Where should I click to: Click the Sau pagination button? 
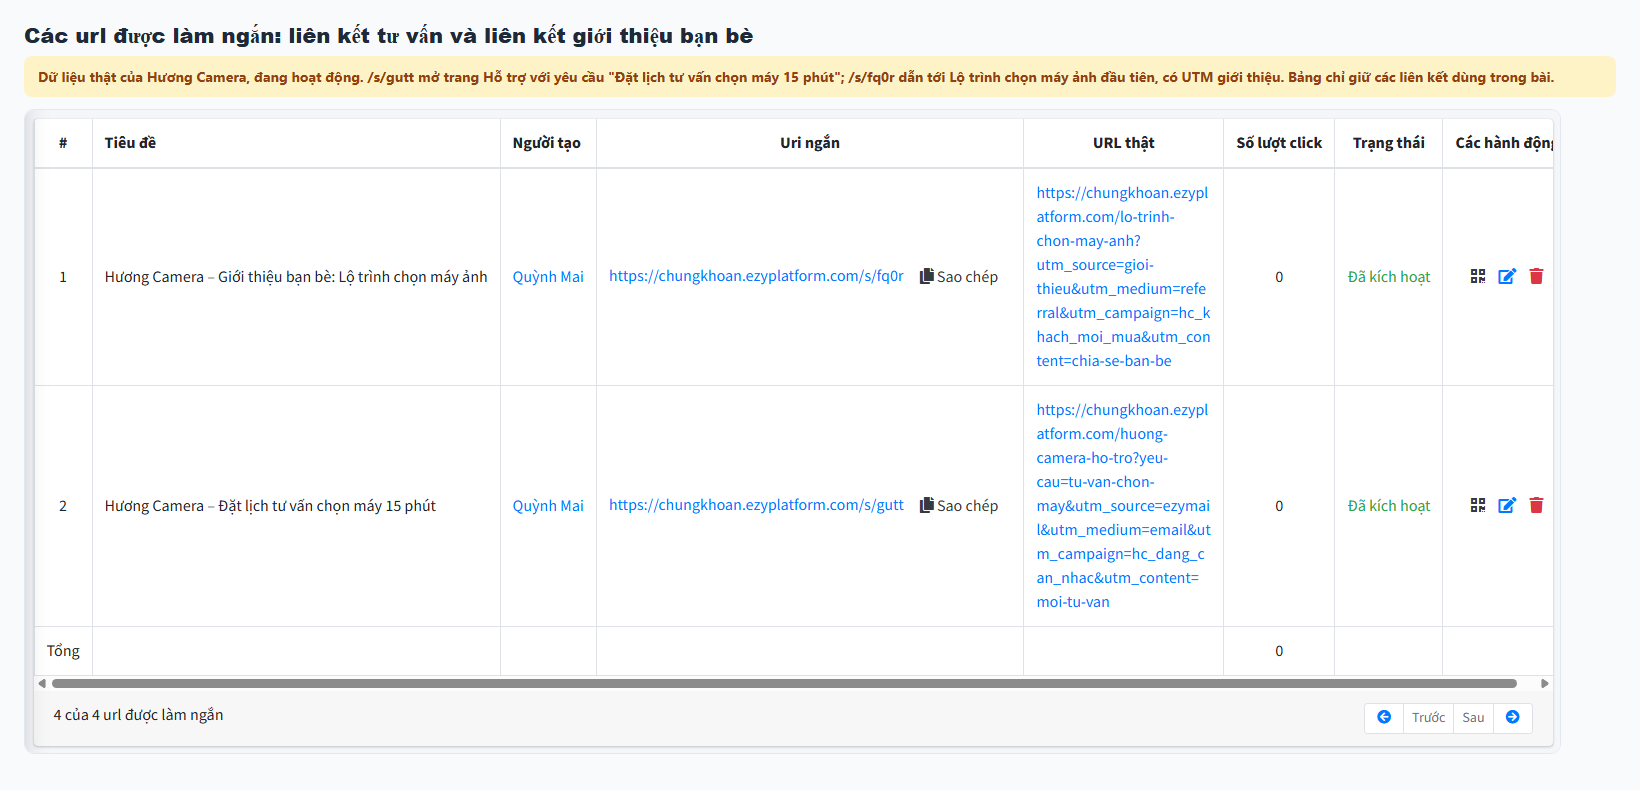tap(1473, 717)
